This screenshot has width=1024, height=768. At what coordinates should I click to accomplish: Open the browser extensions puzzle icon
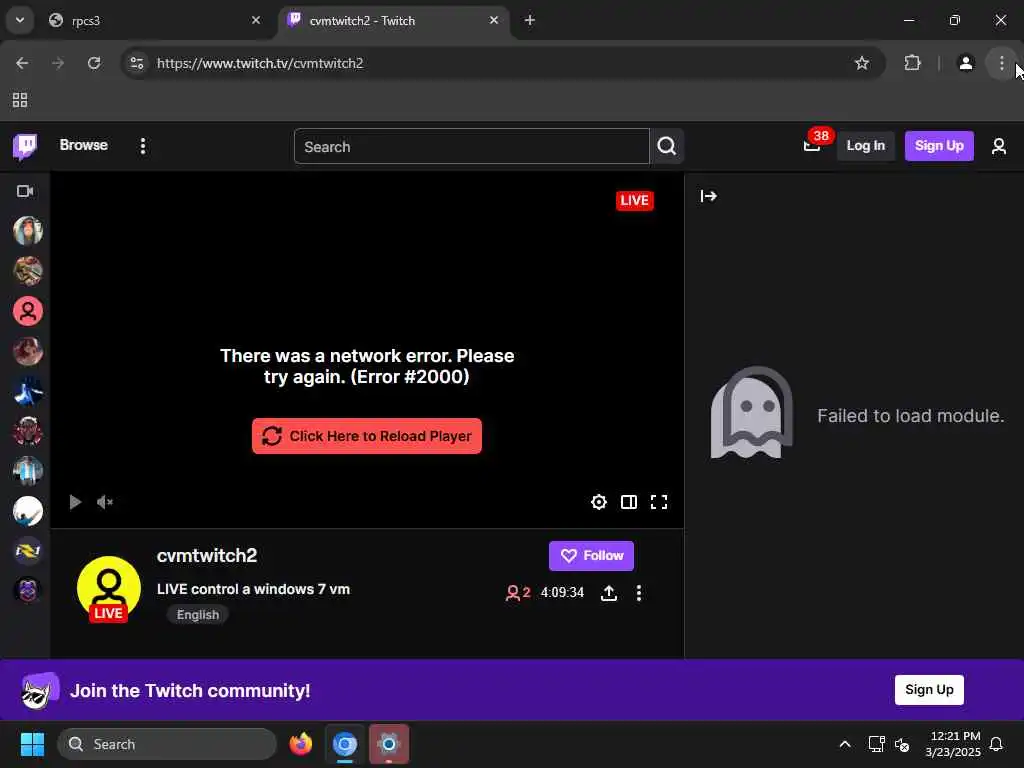tap(912, 63)
